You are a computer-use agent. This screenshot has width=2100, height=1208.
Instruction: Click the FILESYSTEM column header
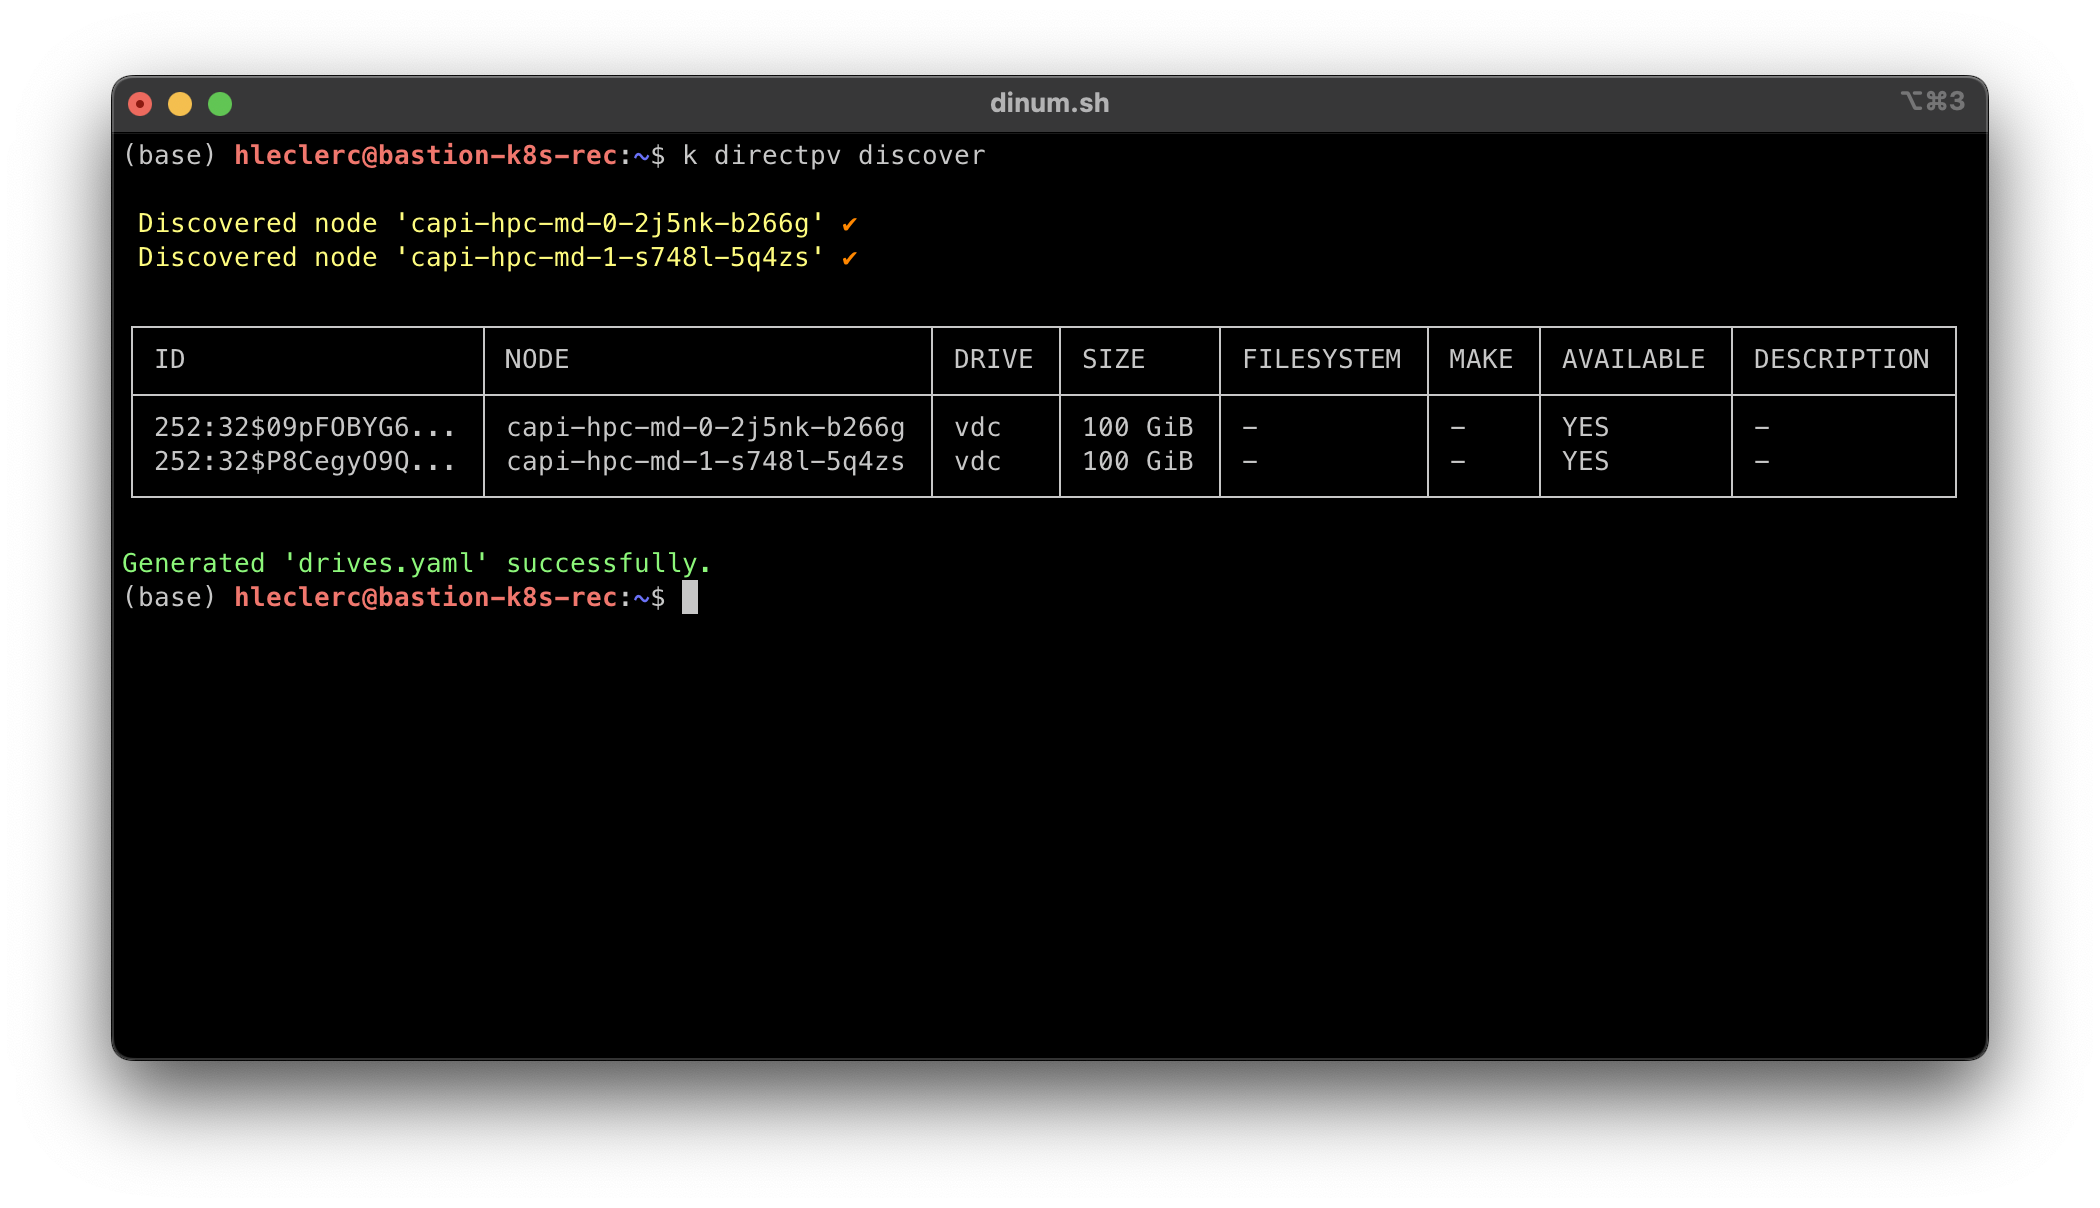[1321, 360]
